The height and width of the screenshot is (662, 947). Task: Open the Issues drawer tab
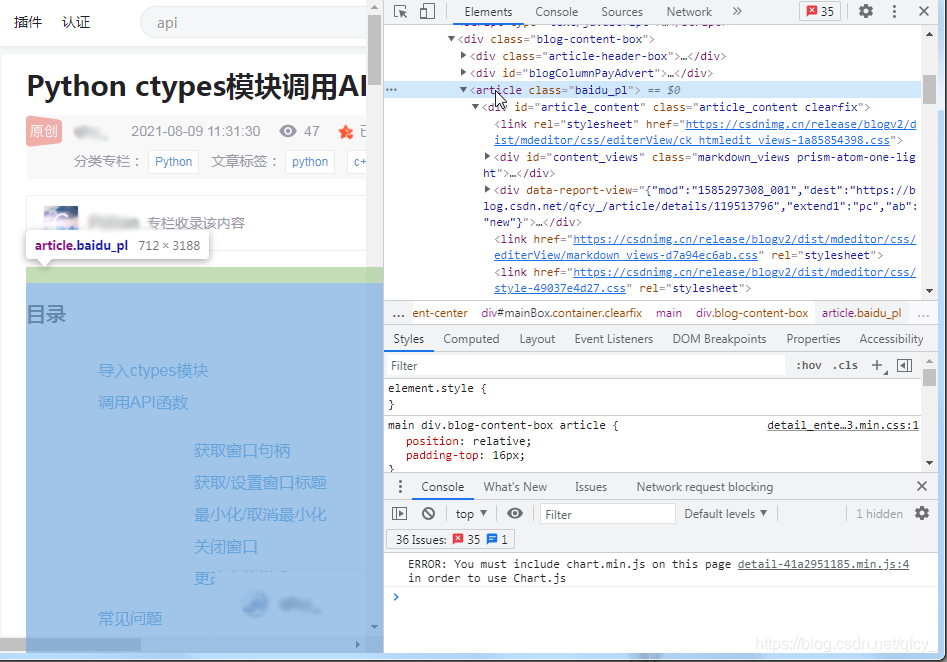pos(591,487)
